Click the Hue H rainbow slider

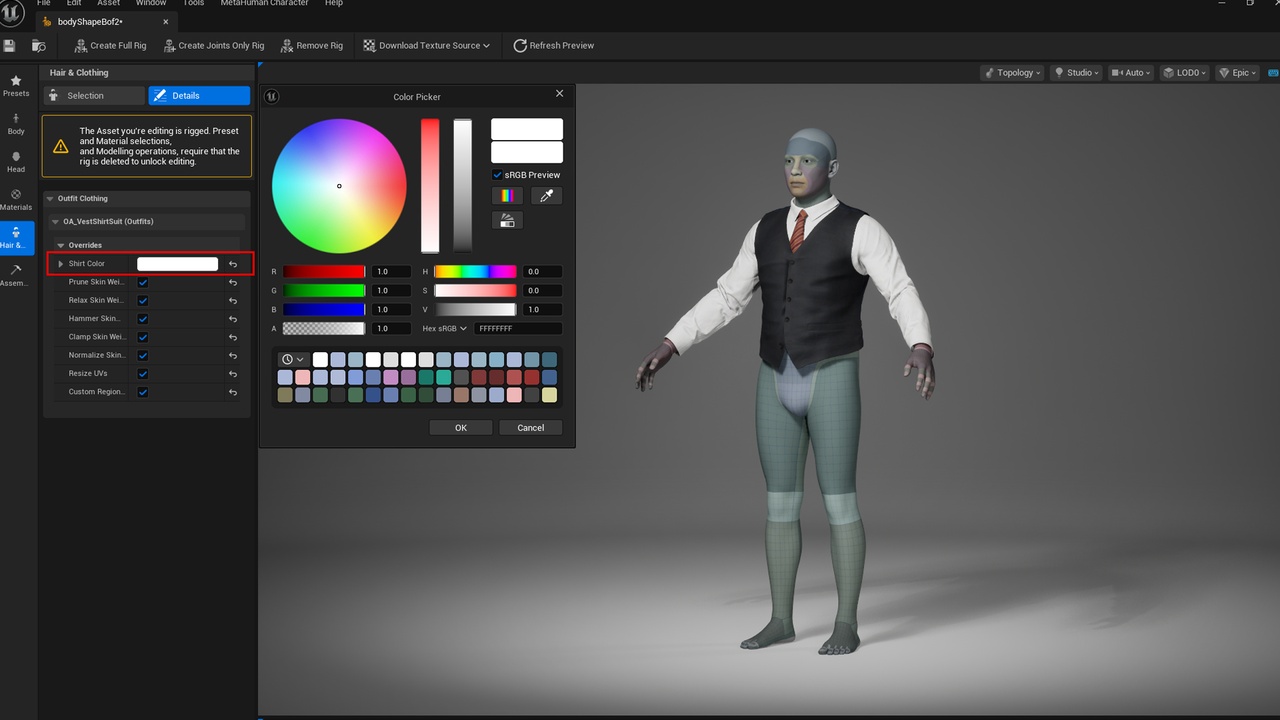coord(475,272)
